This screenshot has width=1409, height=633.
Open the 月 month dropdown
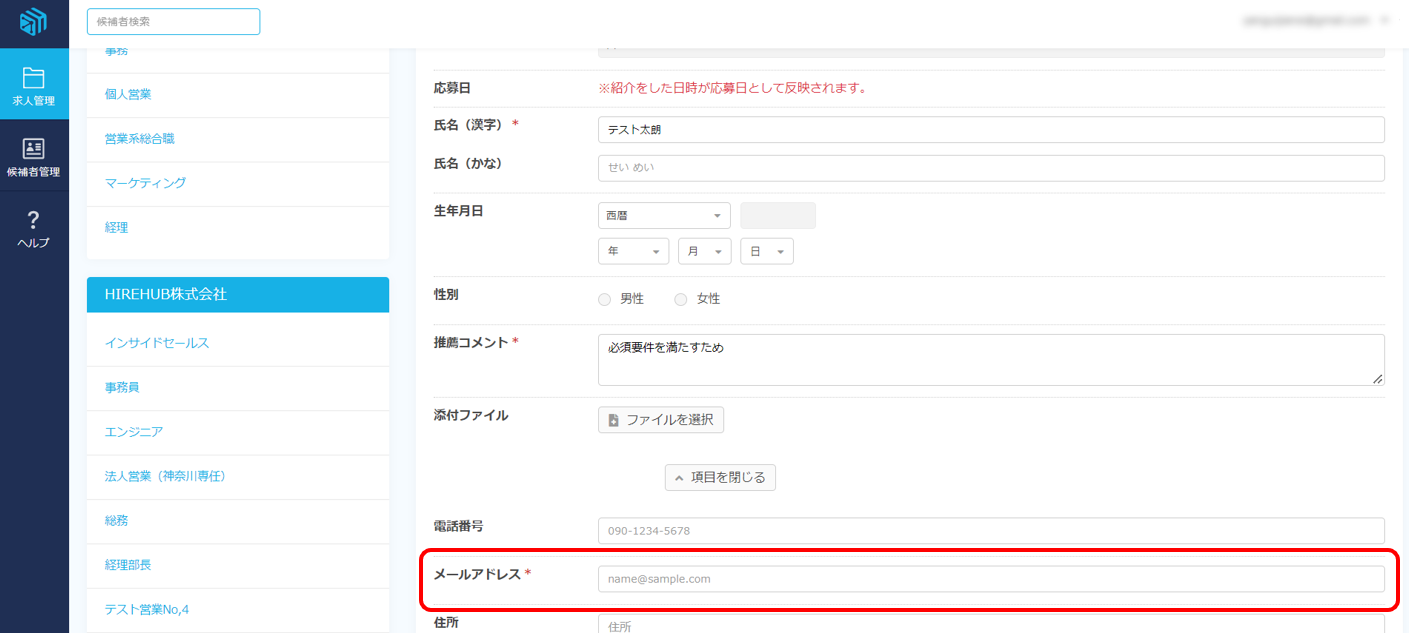click(704, 252)
